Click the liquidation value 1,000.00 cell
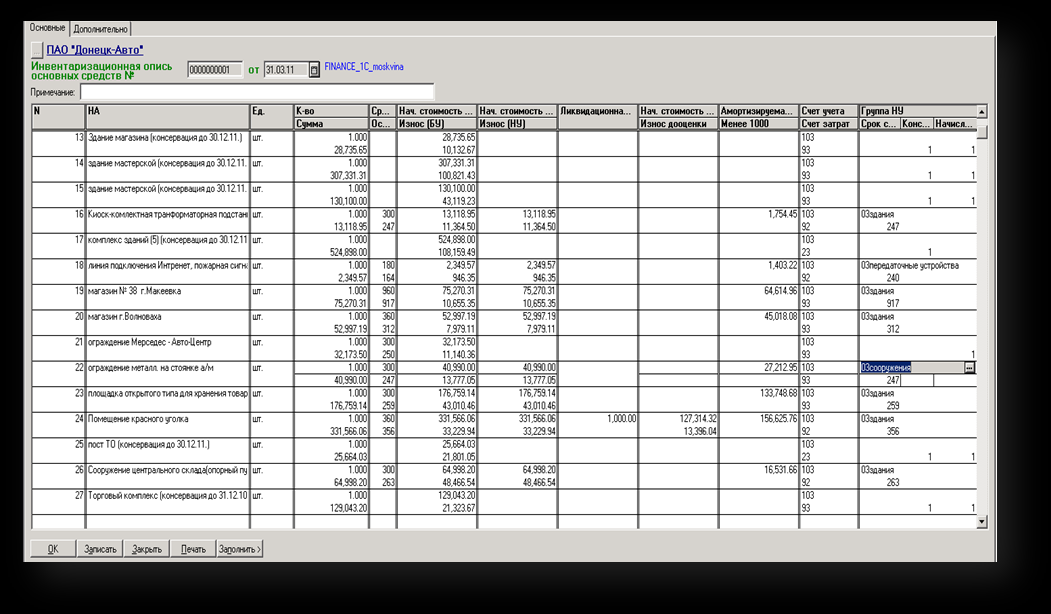 pyautogui.click(x=597, y=419)
